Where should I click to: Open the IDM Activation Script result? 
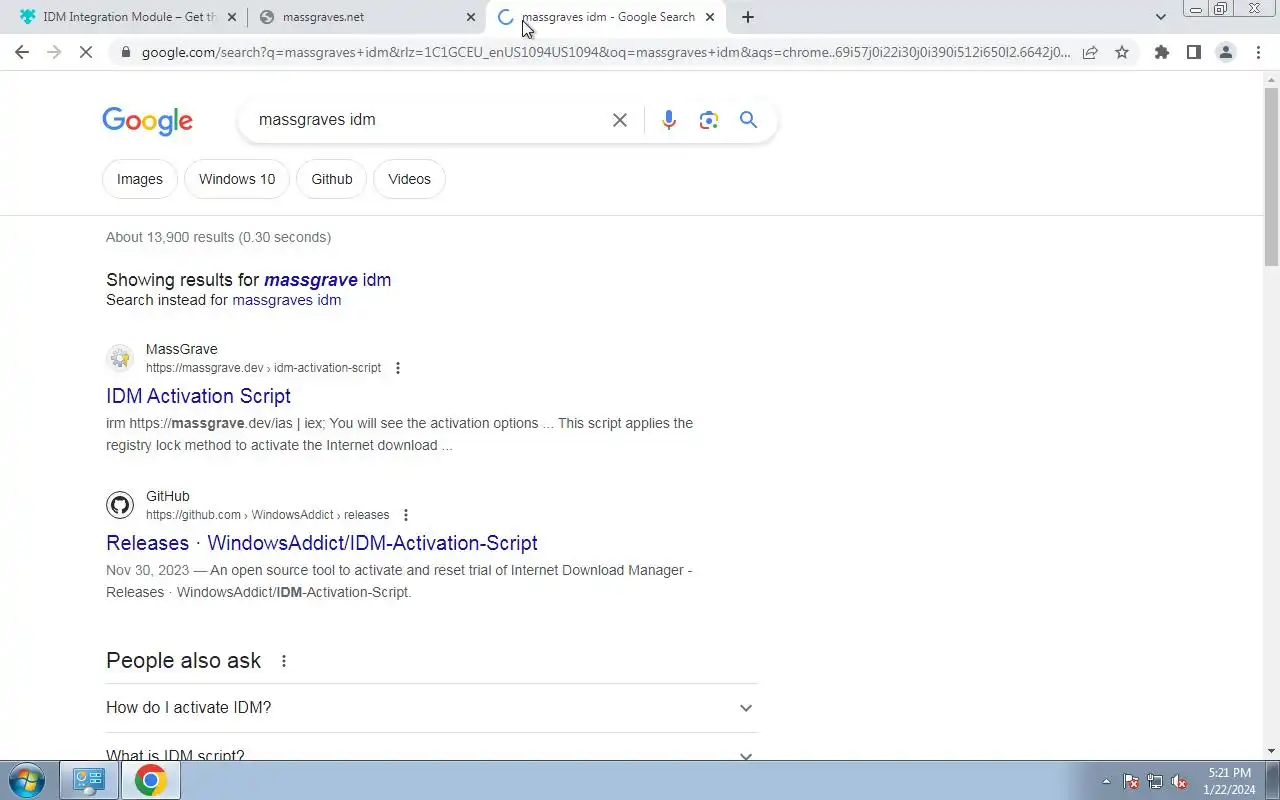coord(198,396)
